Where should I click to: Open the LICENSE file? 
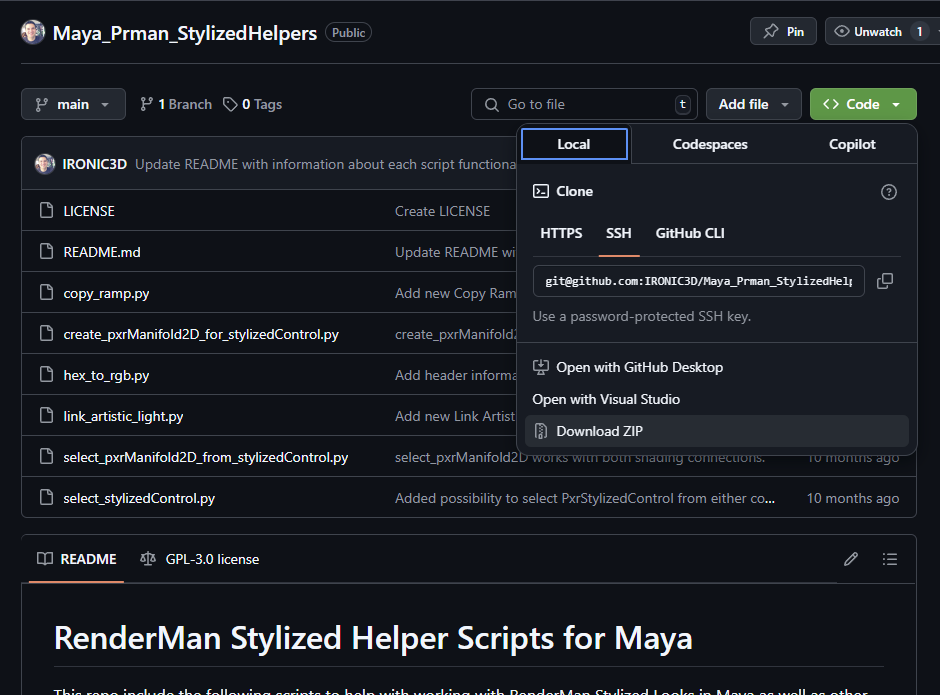[89, 211]
